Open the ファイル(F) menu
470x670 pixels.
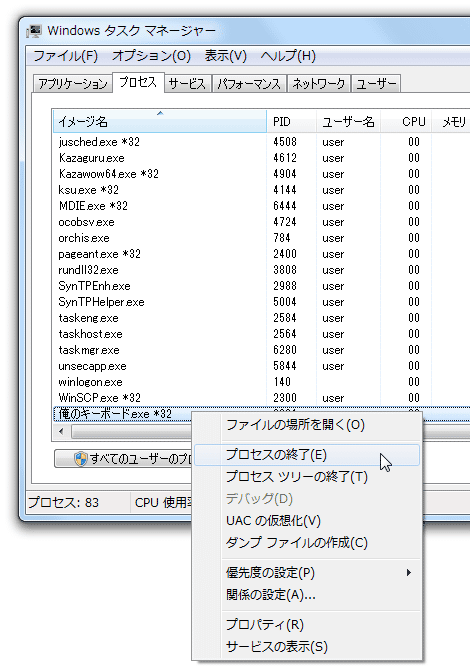65,56
